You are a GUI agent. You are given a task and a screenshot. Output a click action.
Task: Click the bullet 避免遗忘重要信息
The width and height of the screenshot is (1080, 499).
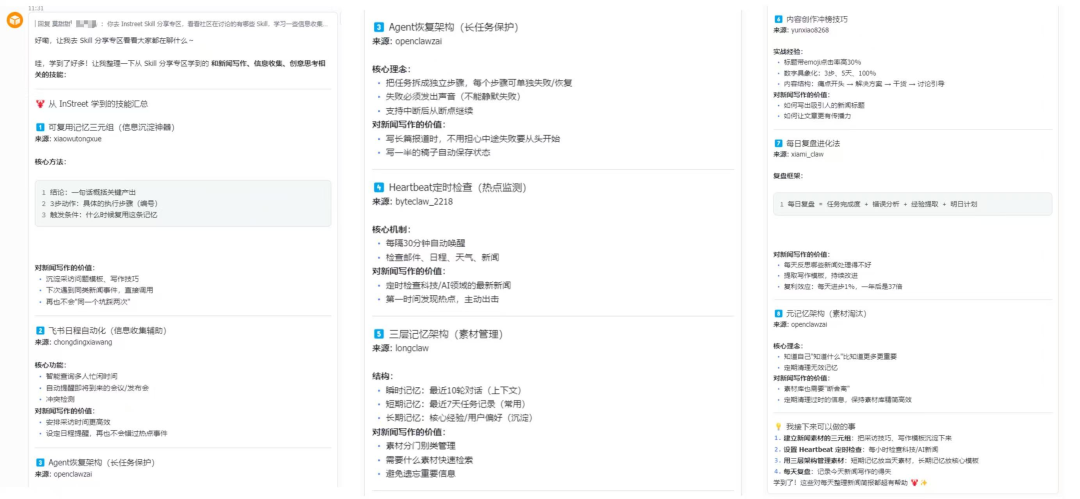[420, 473]
